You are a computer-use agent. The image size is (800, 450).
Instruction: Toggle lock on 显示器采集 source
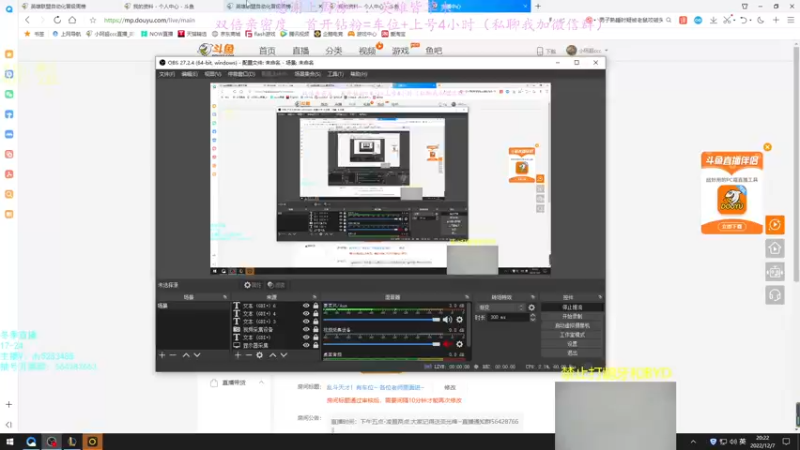point(315,345)
